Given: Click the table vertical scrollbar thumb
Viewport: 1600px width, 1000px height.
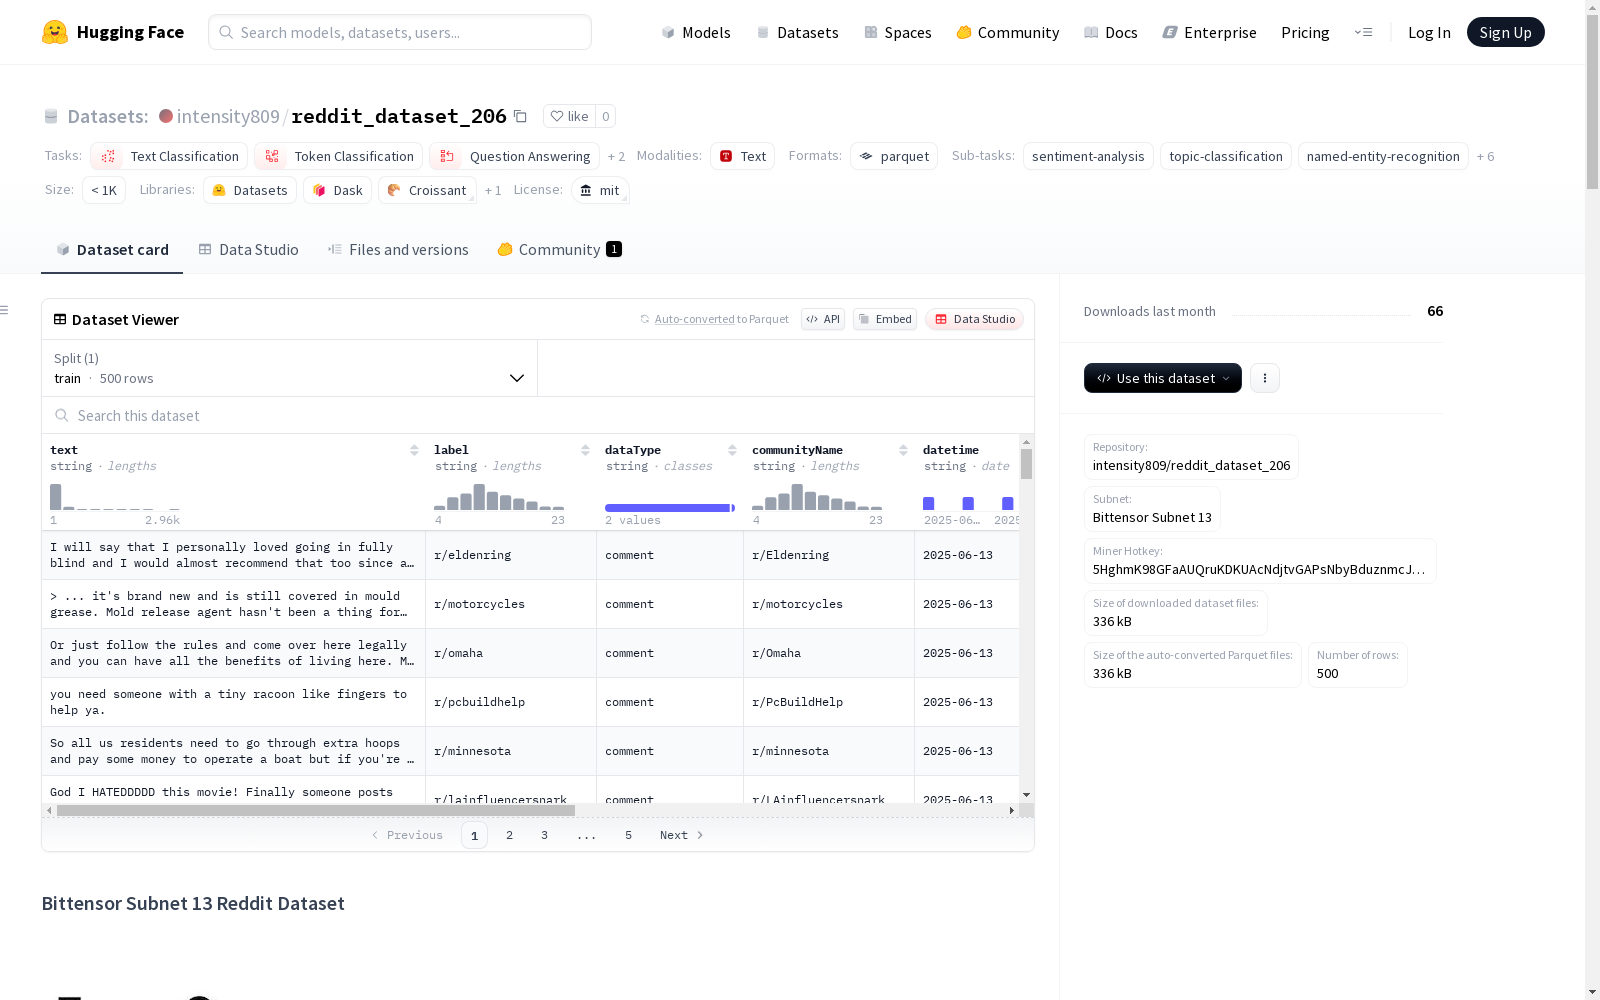Looking at the screenshot, I should pyautogui.click(x=1026, y=464).
